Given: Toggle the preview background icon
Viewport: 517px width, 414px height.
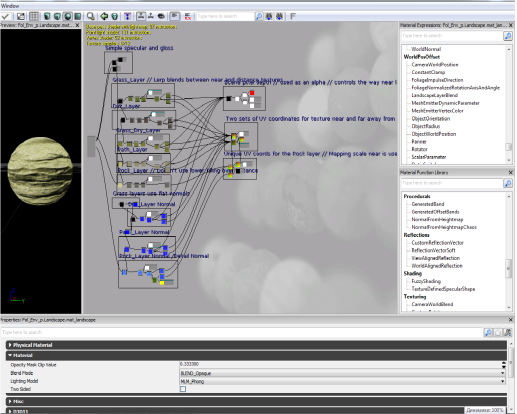Looking at the screenshot, I should (21, 16).
